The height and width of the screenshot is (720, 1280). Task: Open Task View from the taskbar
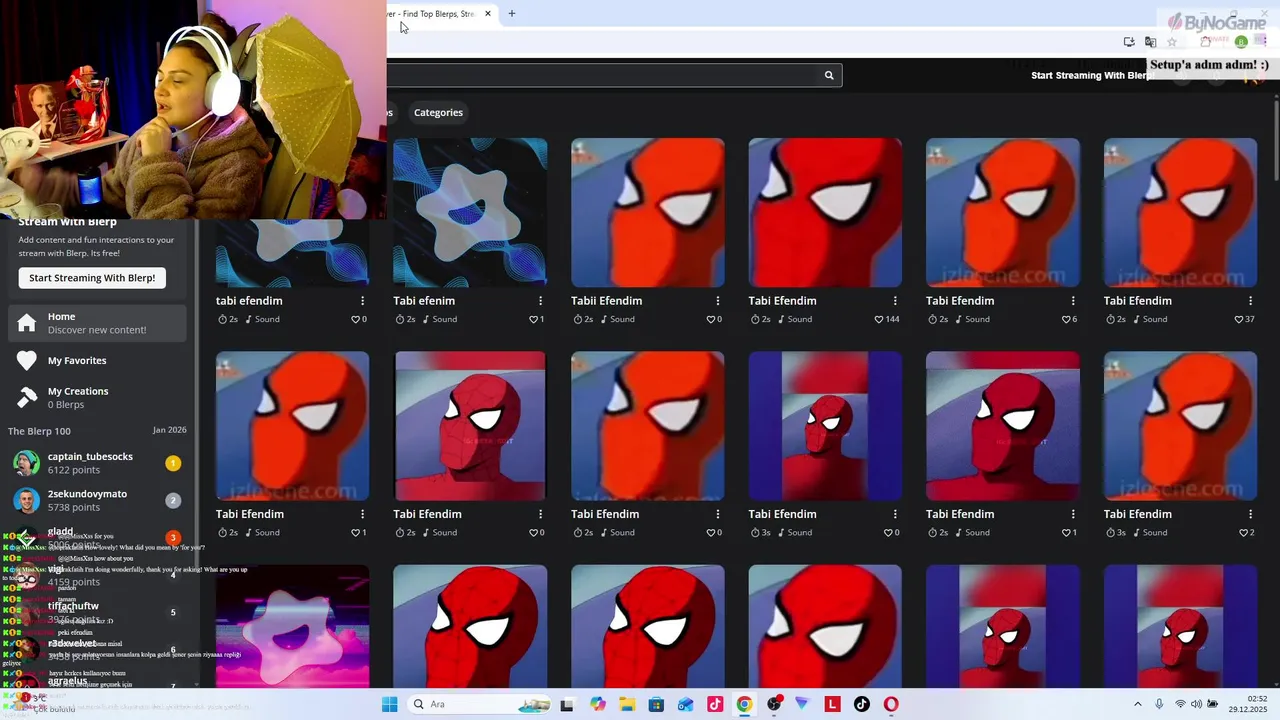point(568,704)
